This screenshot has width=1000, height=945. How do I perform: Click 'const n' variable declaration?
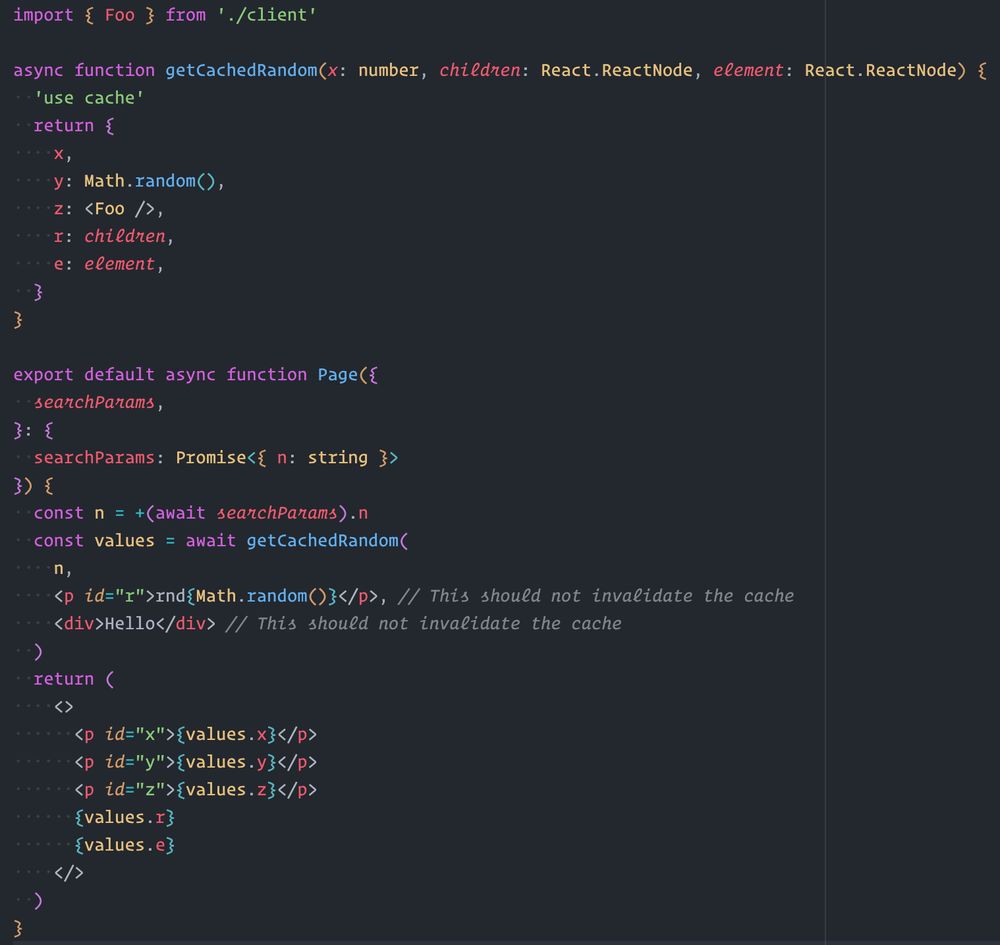(69, 513)
